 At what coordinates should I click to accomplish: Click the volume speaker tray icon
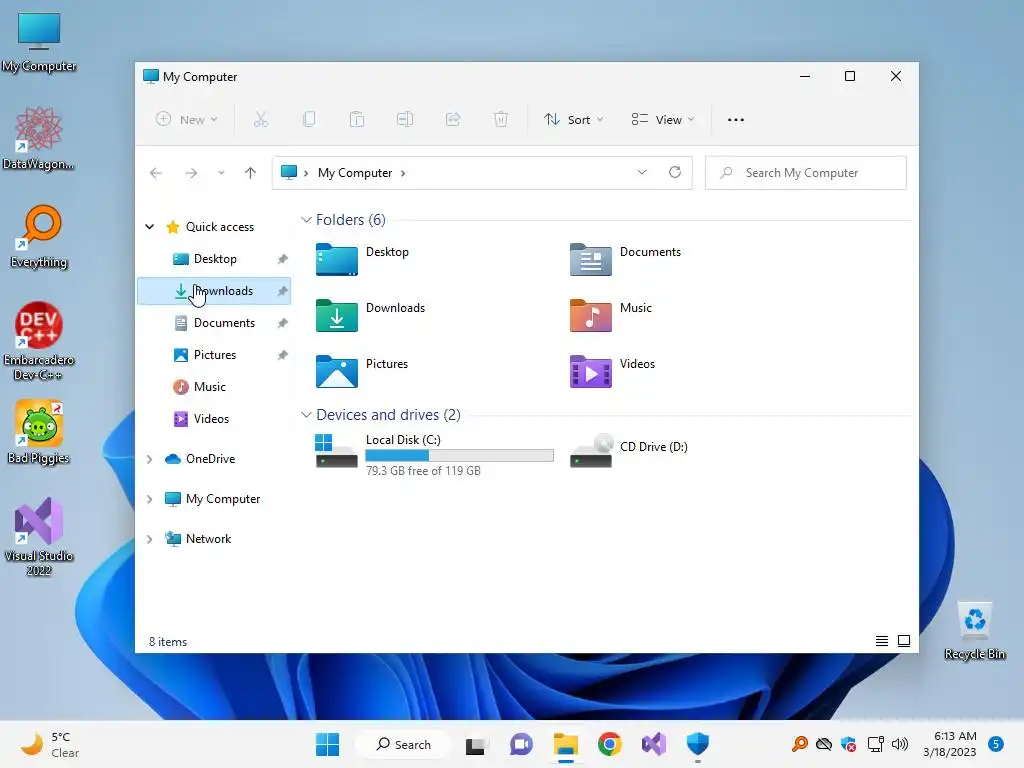pyautogui.click(x=900, y=744)
